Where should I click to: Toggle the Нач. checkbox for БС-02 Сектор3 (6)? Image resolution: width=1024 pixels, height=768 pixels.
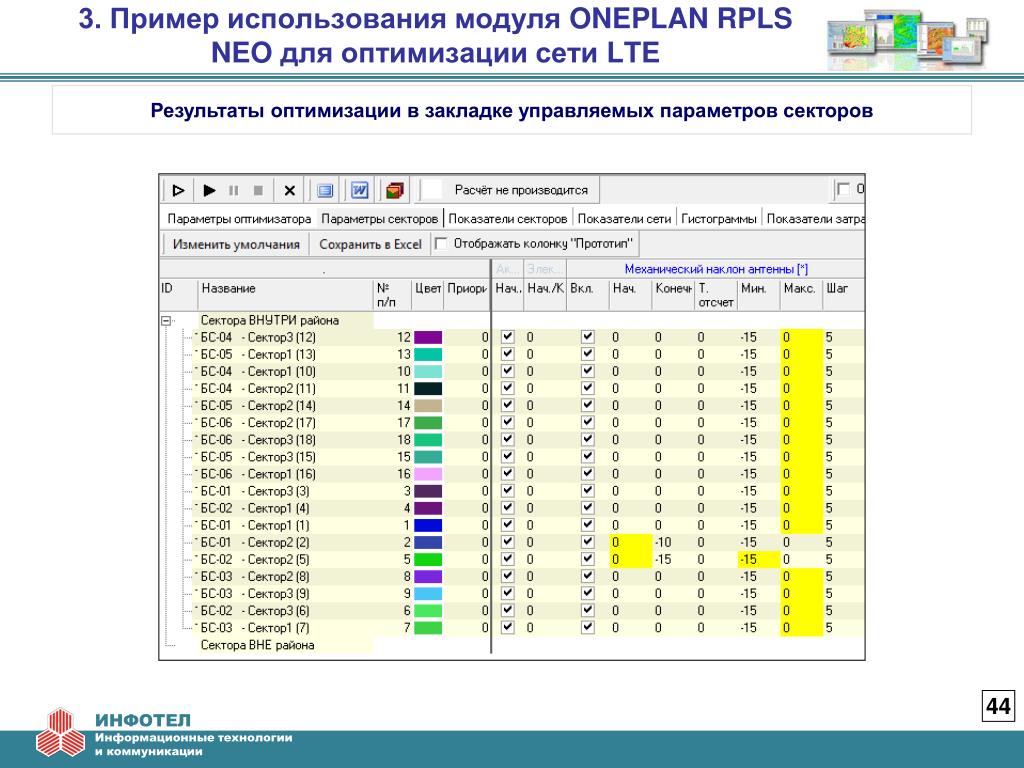pyautogui.click(x=507, y=611)
